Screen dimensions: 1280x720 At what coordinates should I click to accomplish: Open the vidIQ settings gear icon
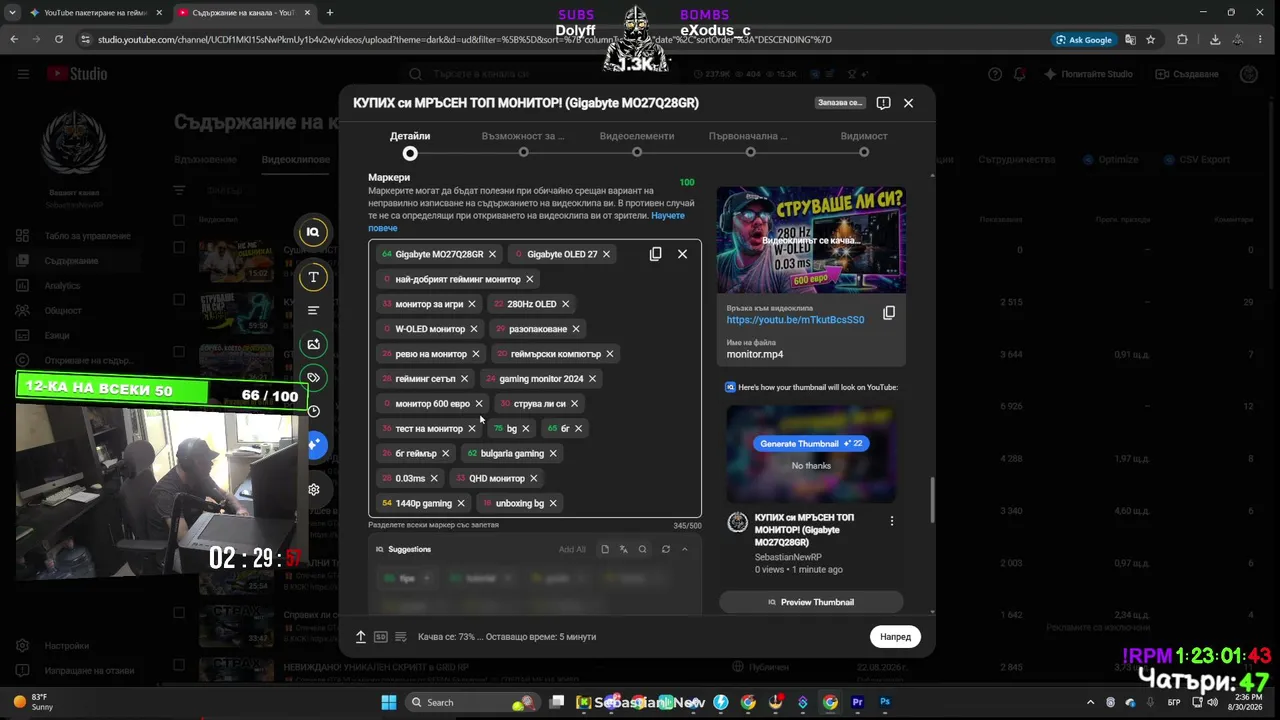pyautogui.click(x=313, y=490)
